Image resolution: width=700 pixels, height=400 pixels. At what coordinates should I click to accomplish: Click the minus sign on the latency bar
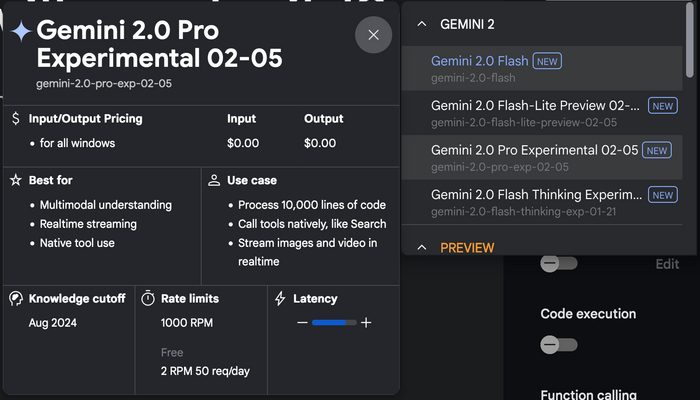302,323
